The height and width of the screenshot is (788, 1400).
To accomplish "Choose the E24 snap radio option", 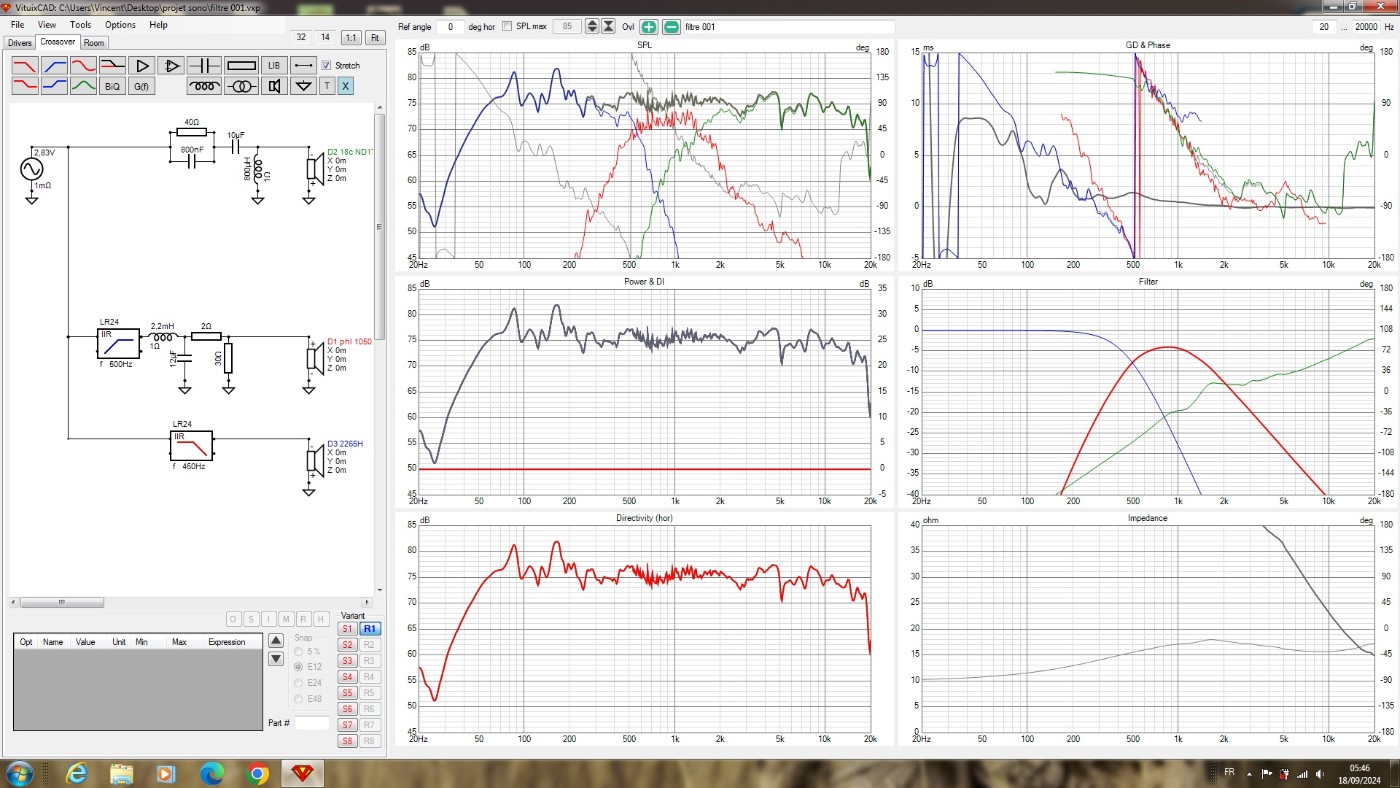I will point(298,683).
